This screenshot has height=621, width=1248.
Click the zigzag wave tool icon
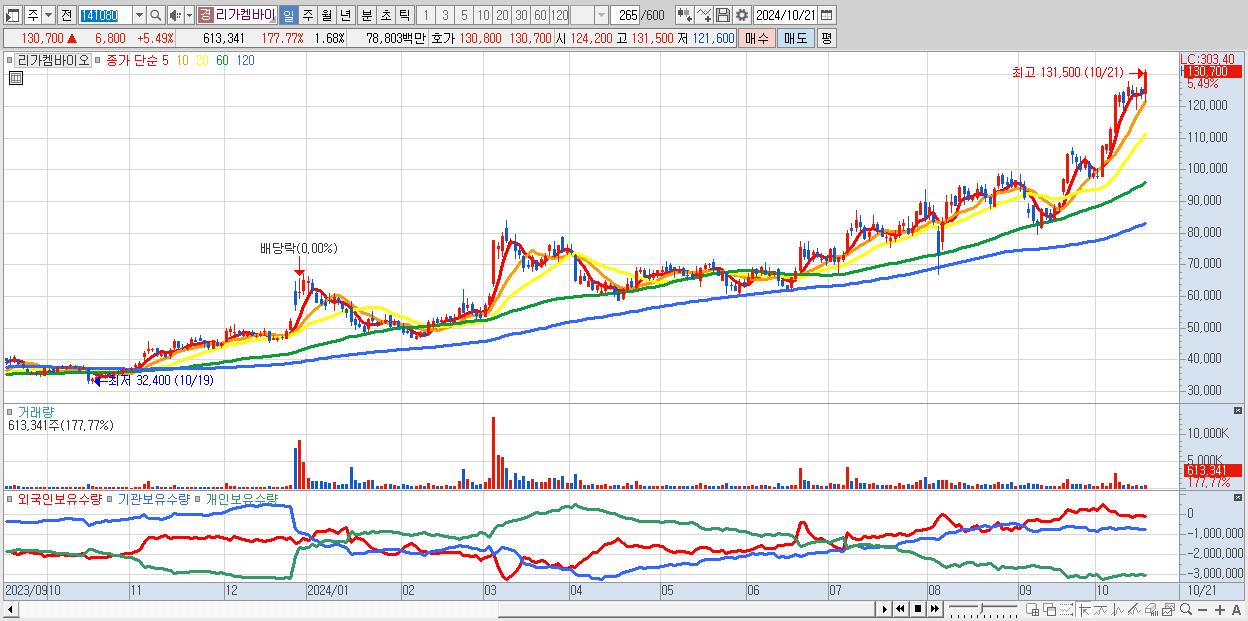pyautogui.click(x=1118, y=610)
